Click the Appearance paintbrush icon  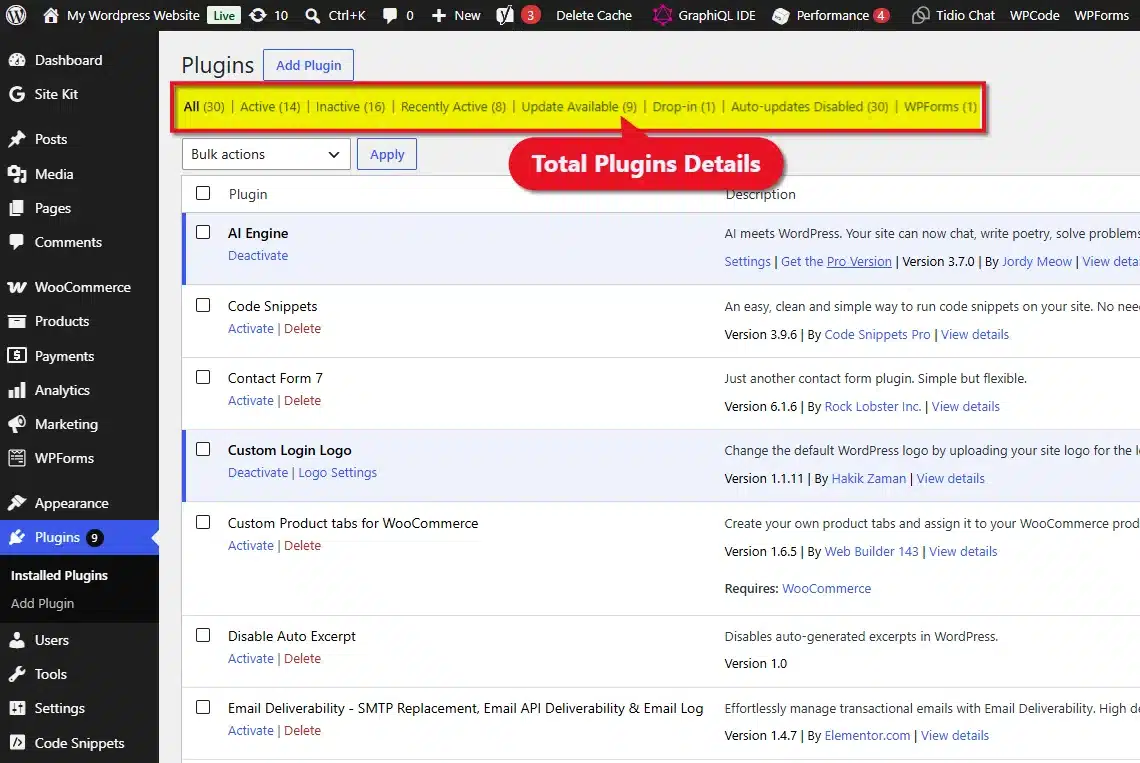(17, 503)
